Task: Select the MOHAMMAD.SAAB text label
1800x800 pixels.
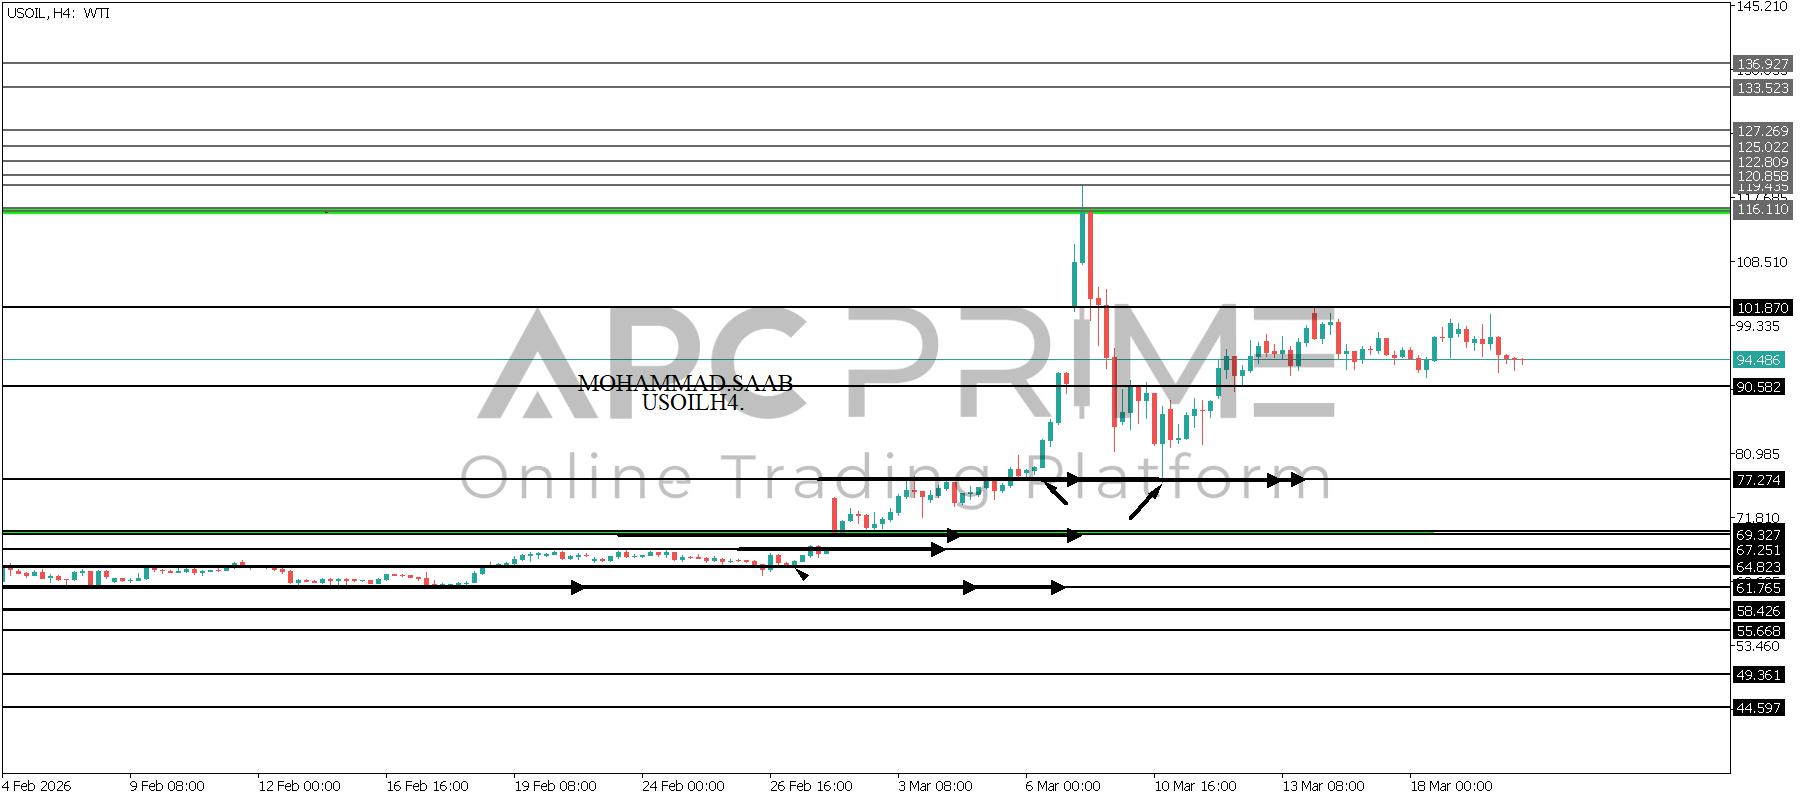Action: click(x=685, y=384)
